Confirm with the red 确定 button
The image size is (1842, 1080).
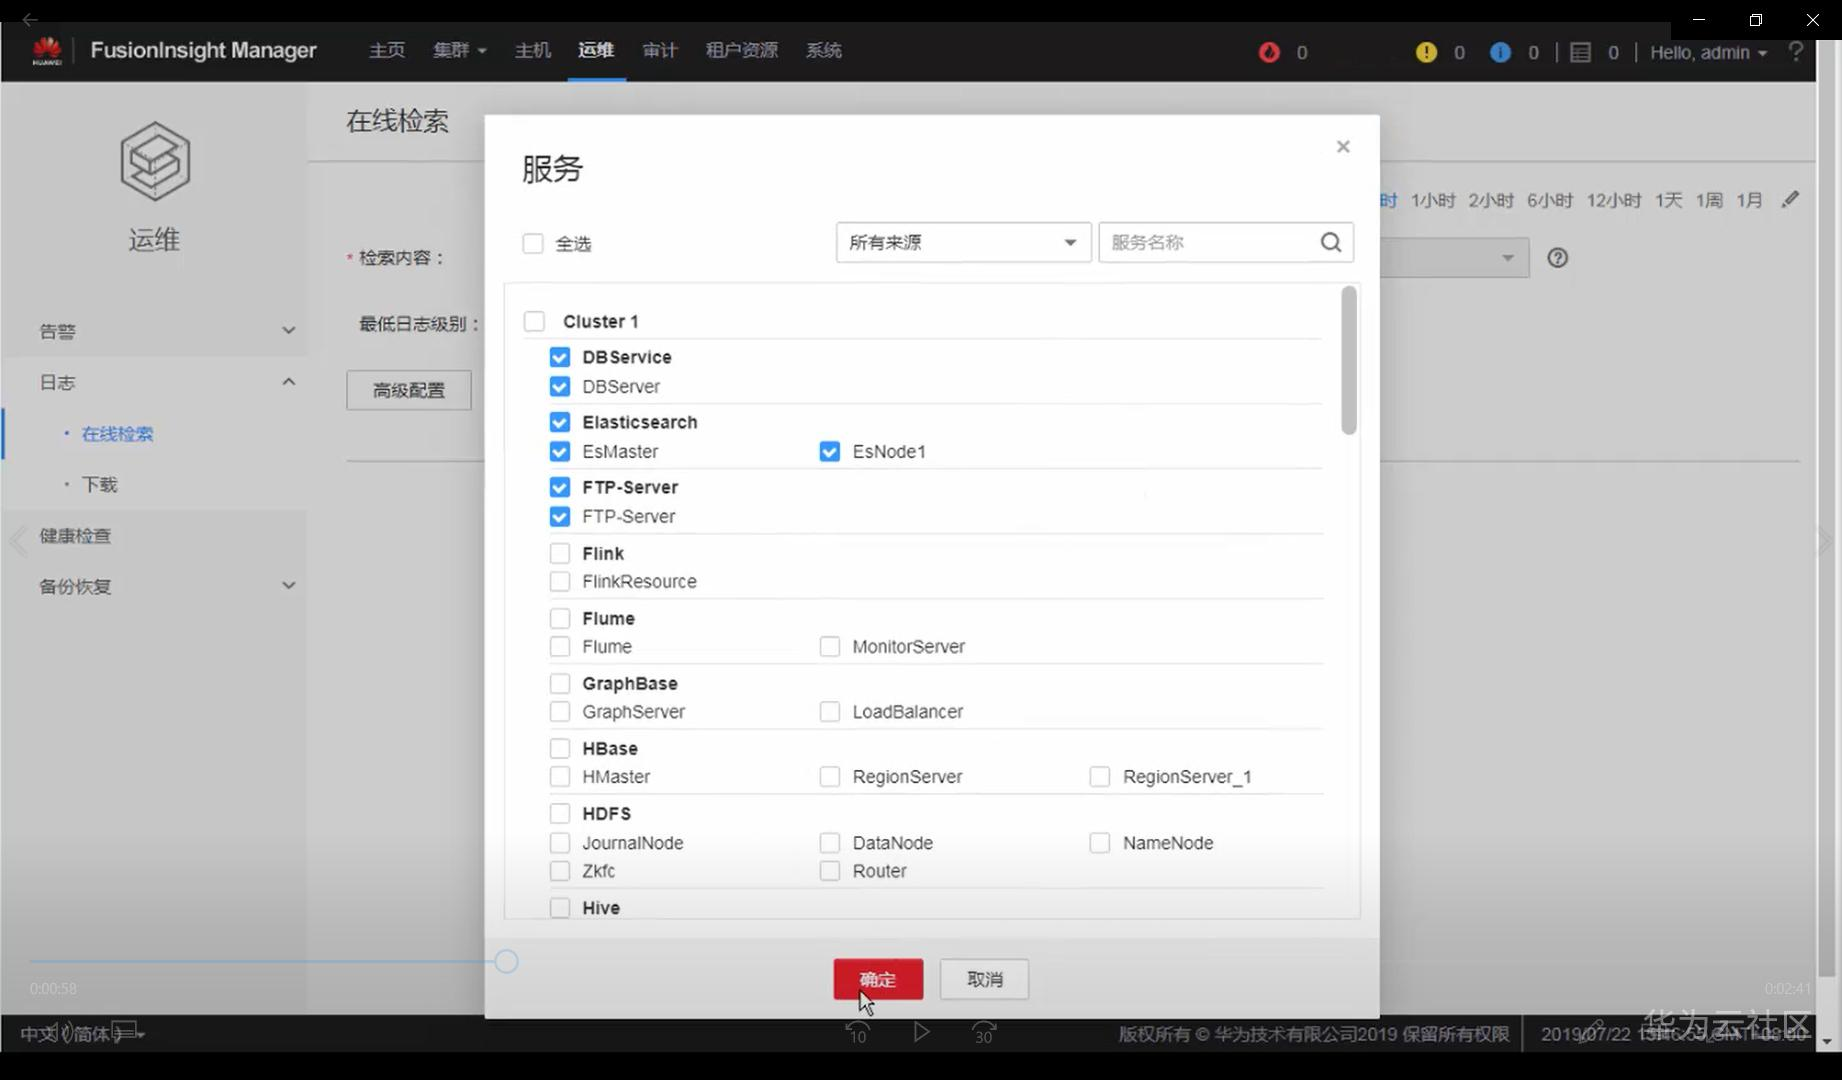878,979
